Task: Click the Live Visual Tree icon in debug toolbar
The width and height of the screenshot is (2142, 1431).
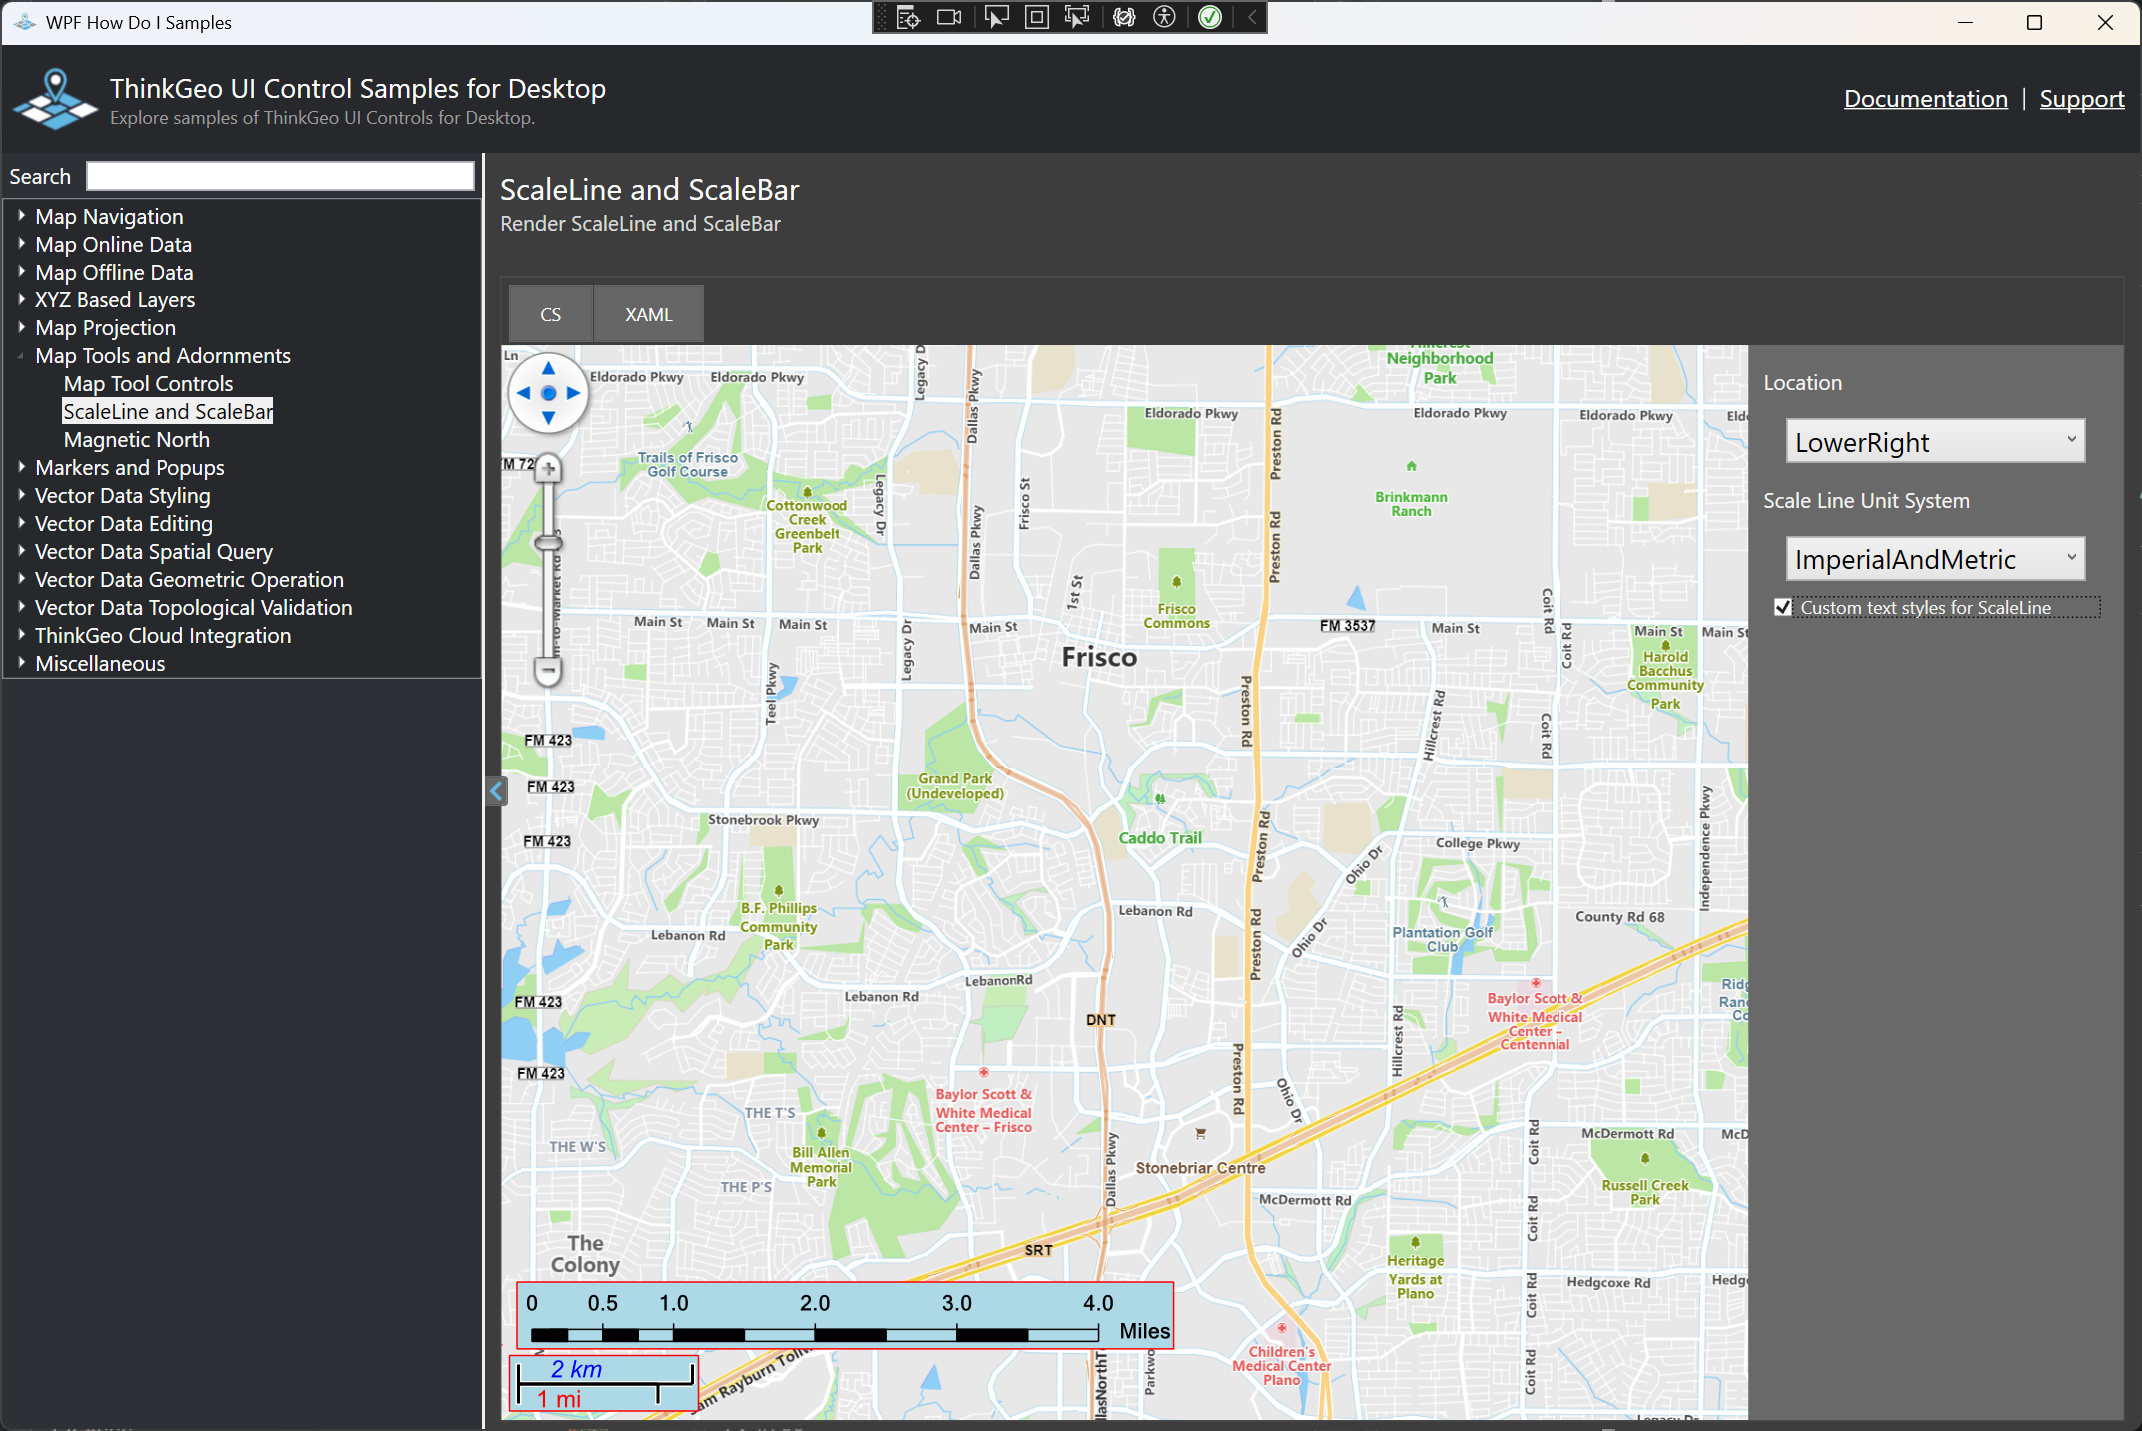Action: coord(908,17)
